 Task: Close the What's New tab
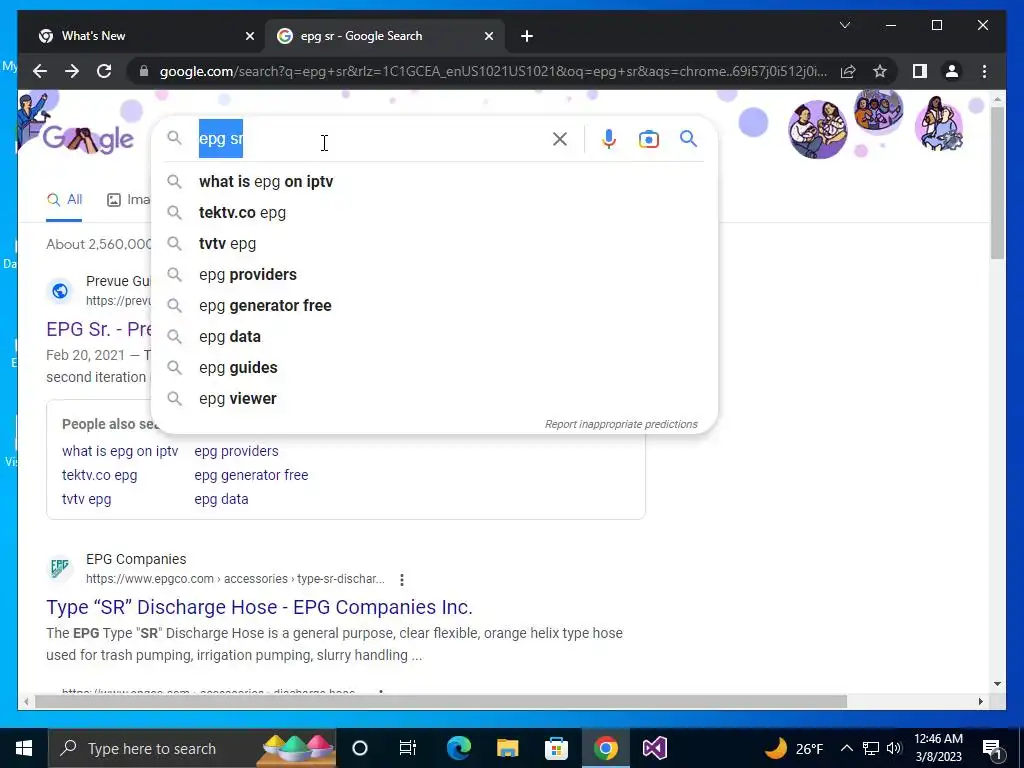(x=249, y=36)
